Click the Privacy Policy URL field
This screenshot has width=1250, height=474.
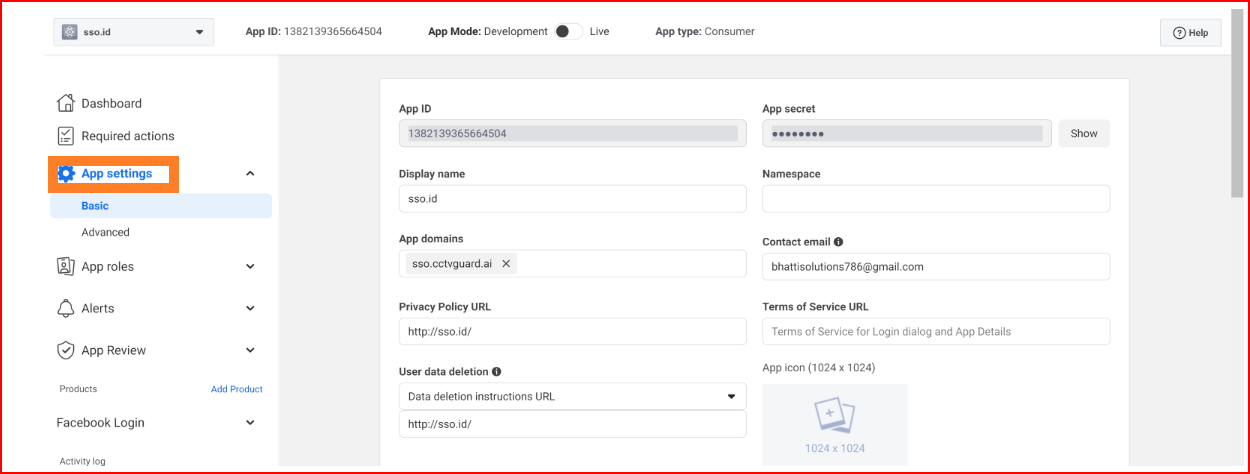click(572, 332)
